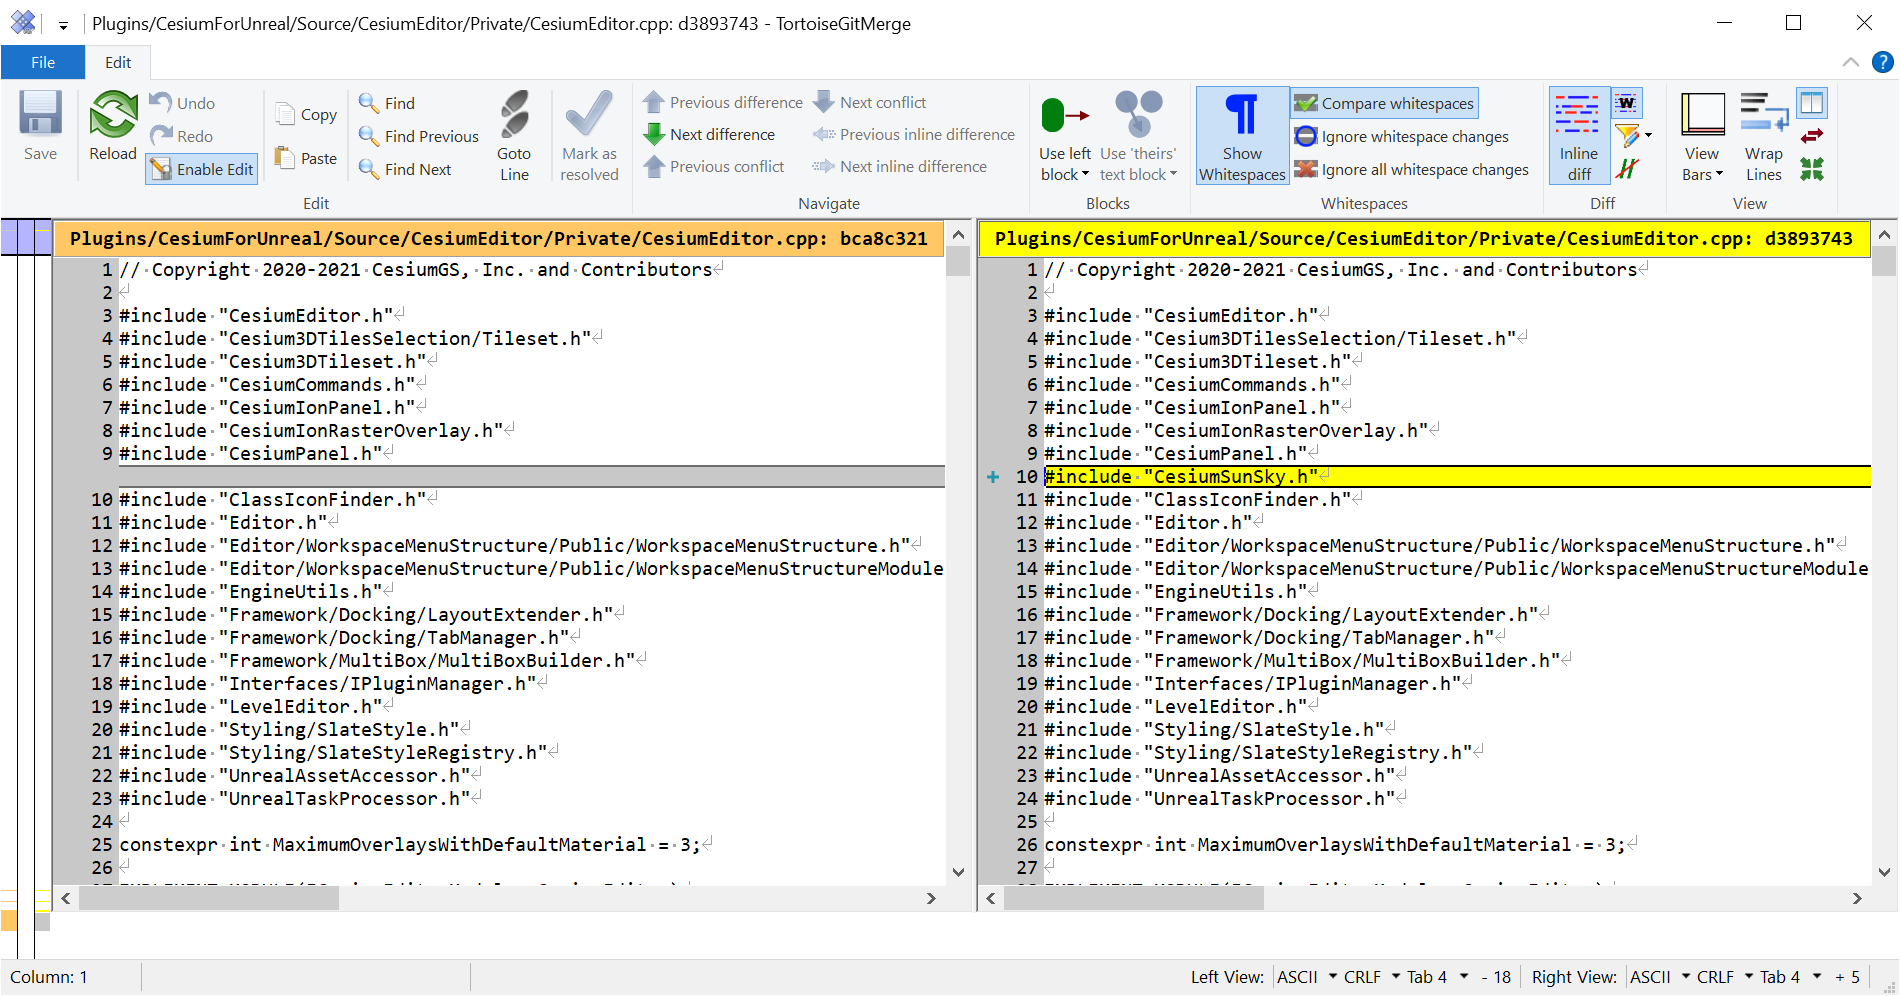The image size is (1900, 996).
Task: Open the regex filter dropdown arrow
Action: pyautogui.click(x=1648, y=136)
